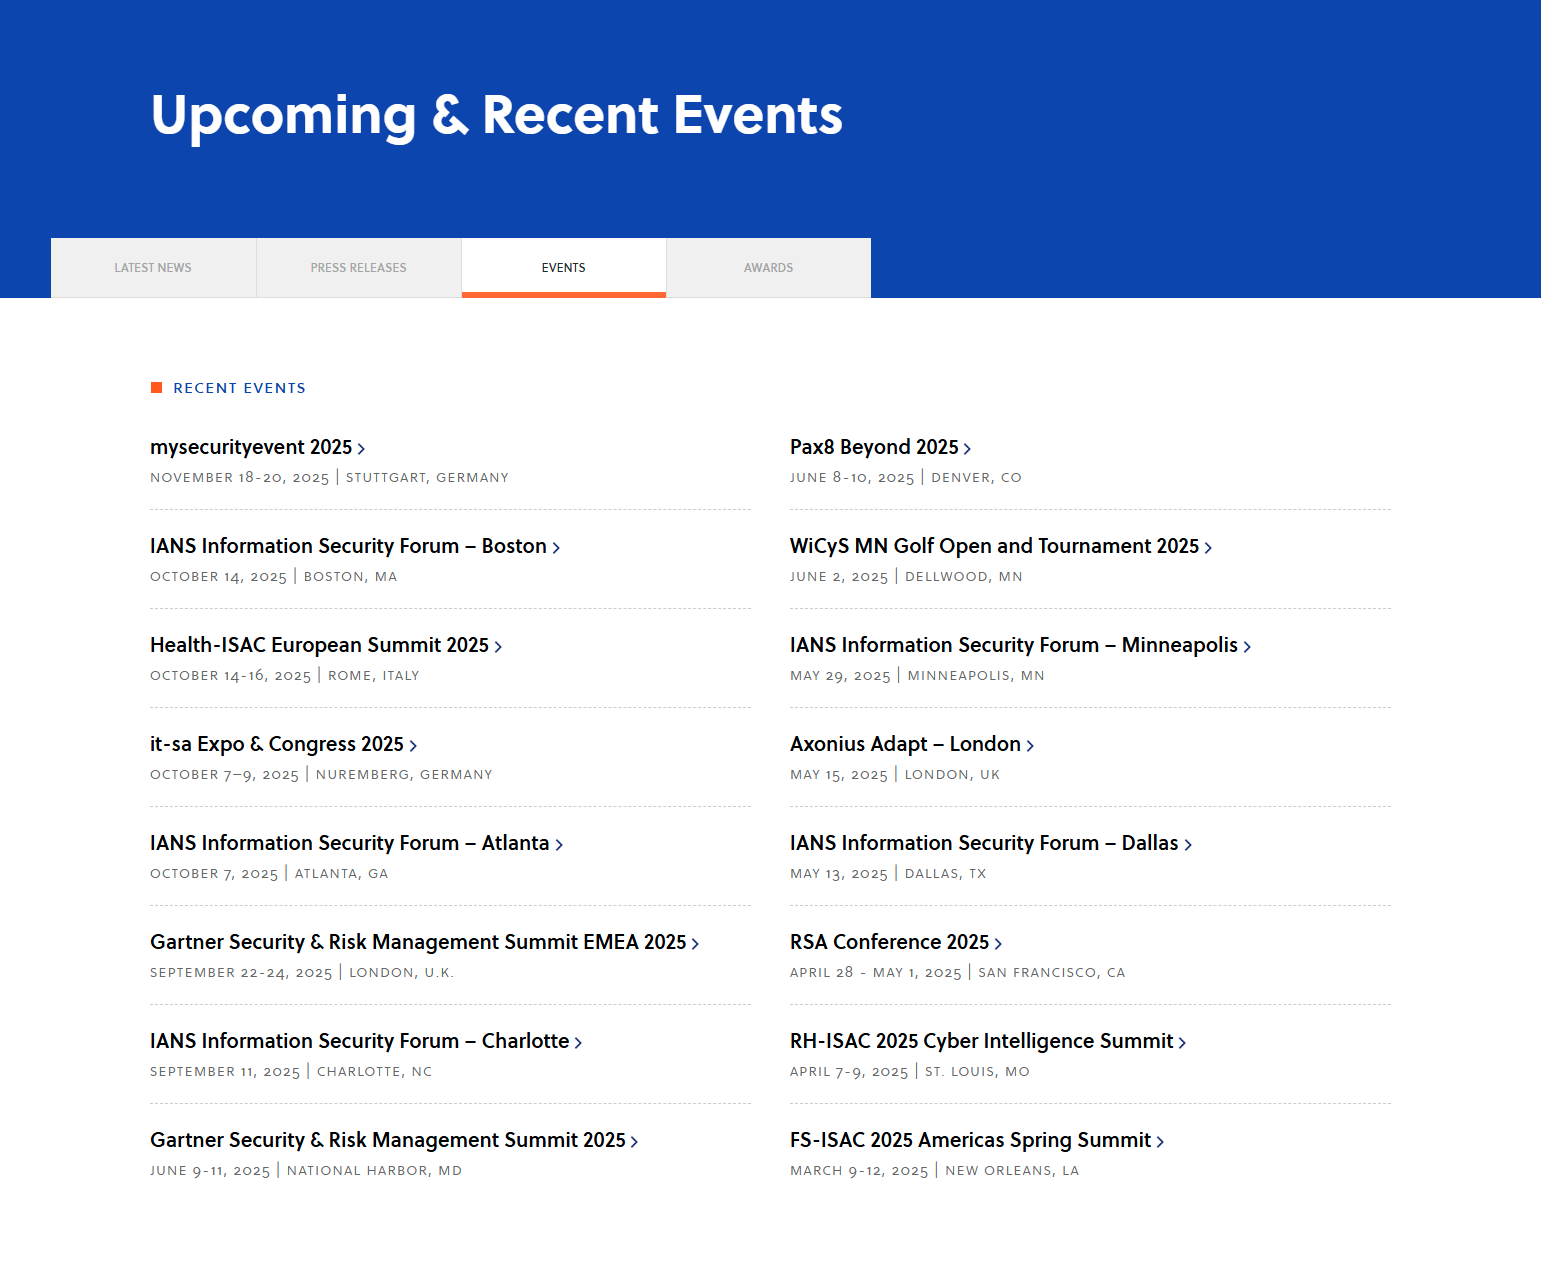
Task: Click the chevron beside it-sa Expo & Congress 2025
Action: [413, 745]
